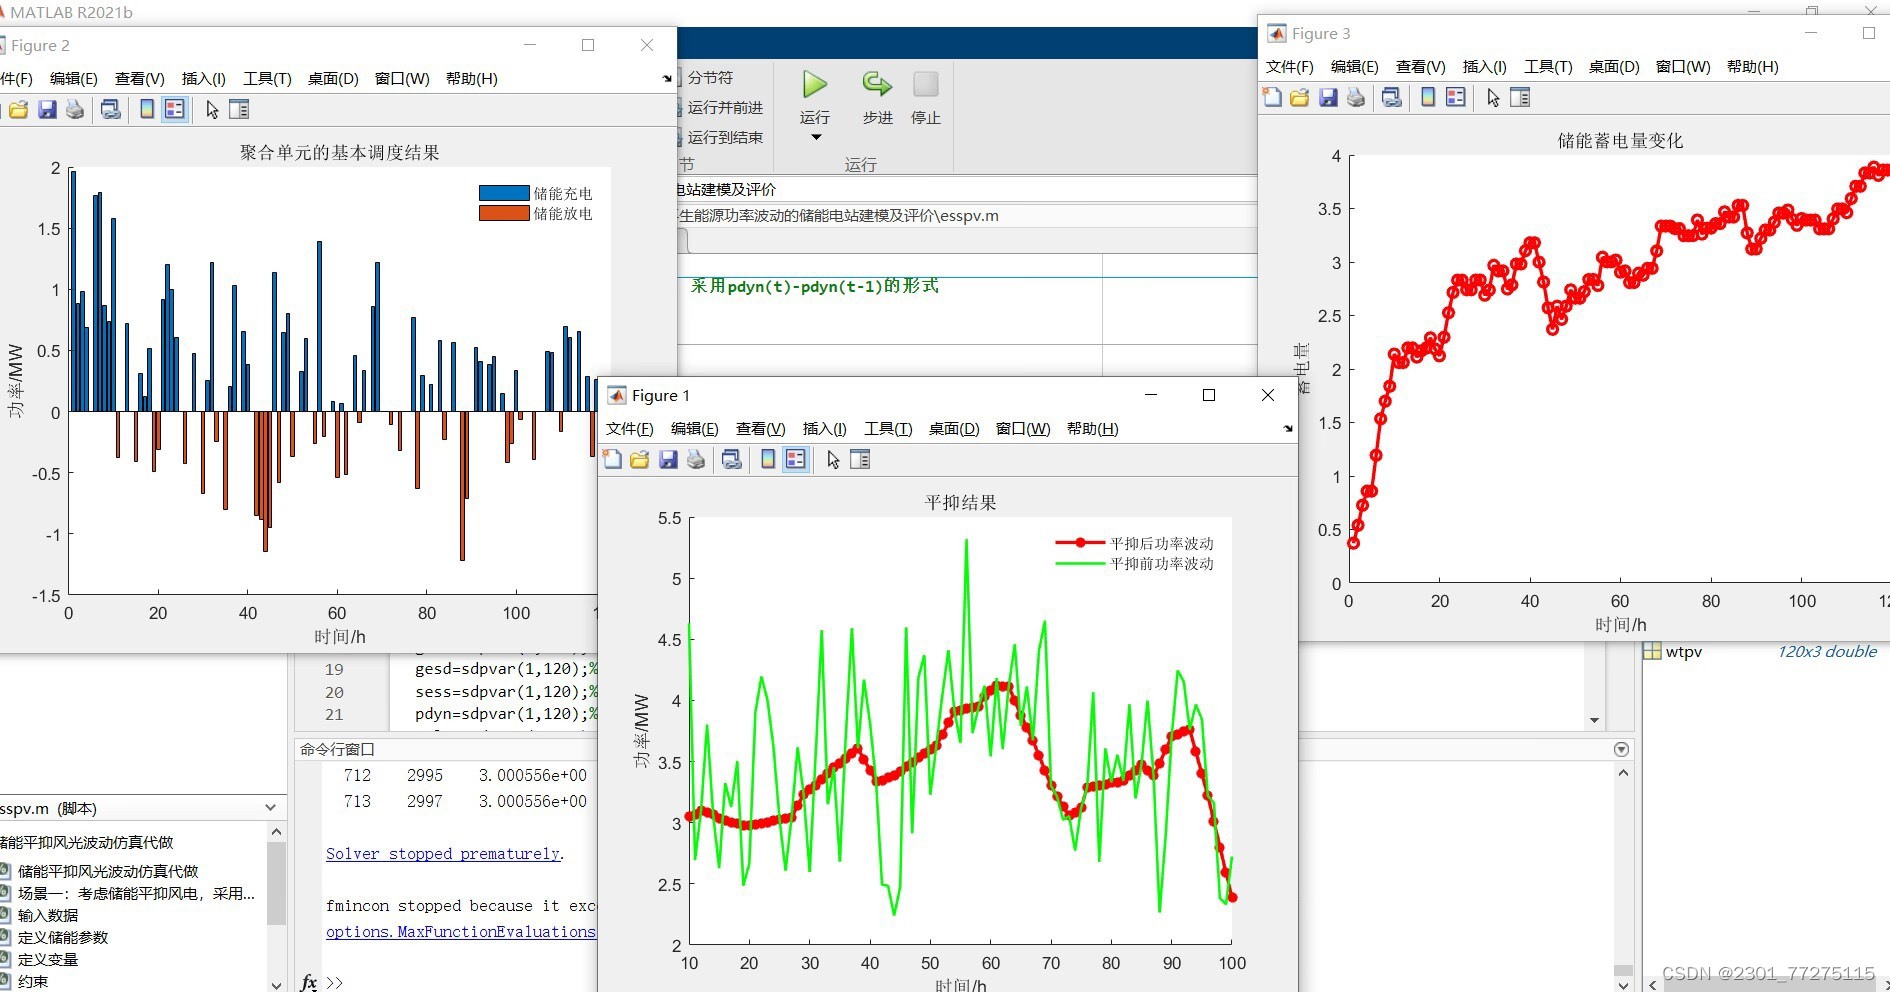The height and width of the screenshot is (992, 1890).
Task: Open Property Inspector from Figure 3 toolbar
Action: (x=1520, y=98)
